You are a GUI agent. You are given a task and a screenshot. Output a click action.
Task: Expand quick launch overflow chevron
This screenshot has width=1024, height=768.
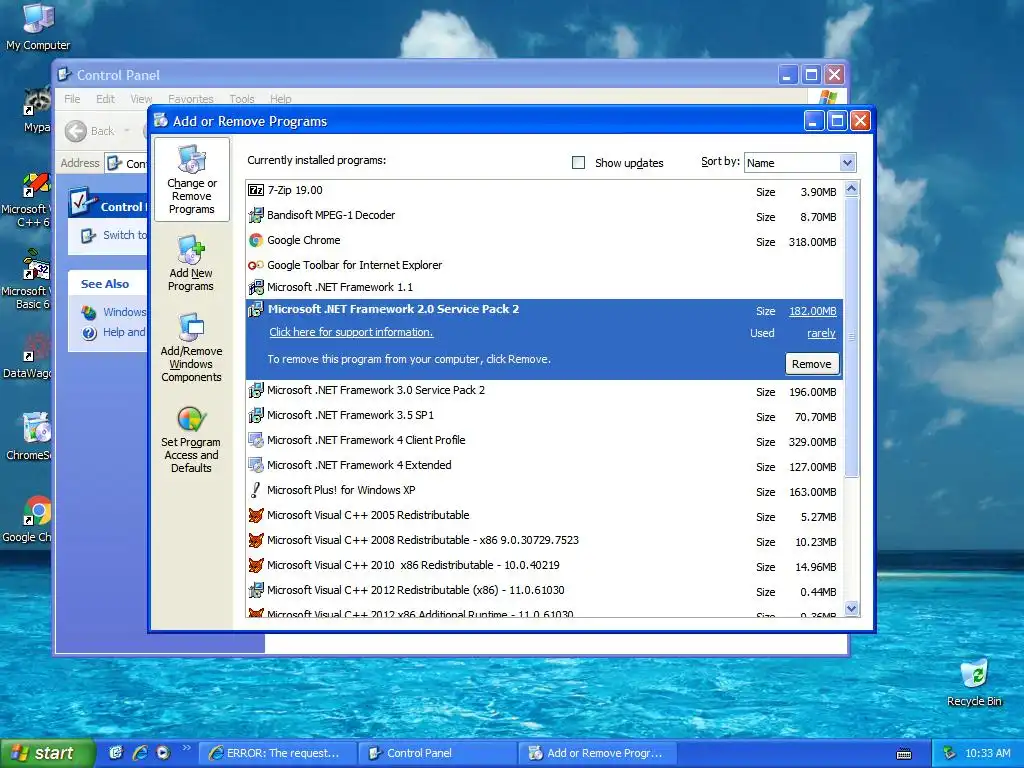point(186,748)
